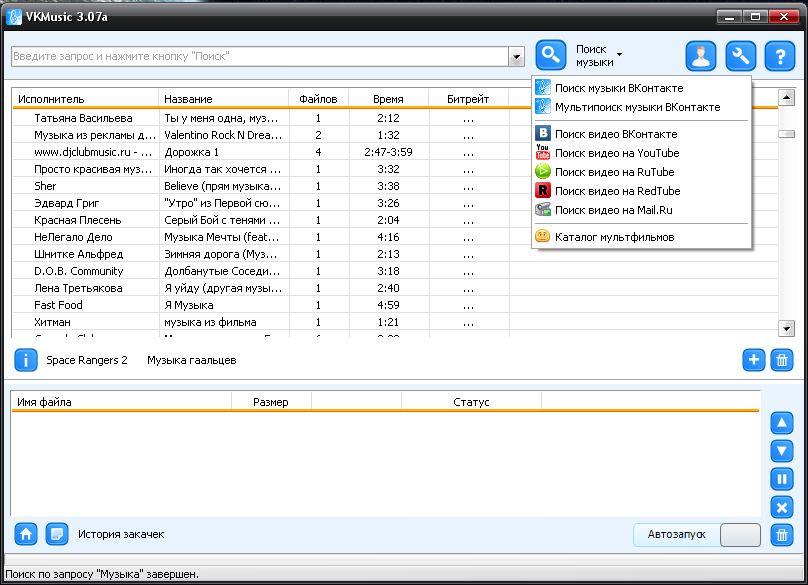
Task: Click the green RuTube icon in menu
Action: [543, 171]
